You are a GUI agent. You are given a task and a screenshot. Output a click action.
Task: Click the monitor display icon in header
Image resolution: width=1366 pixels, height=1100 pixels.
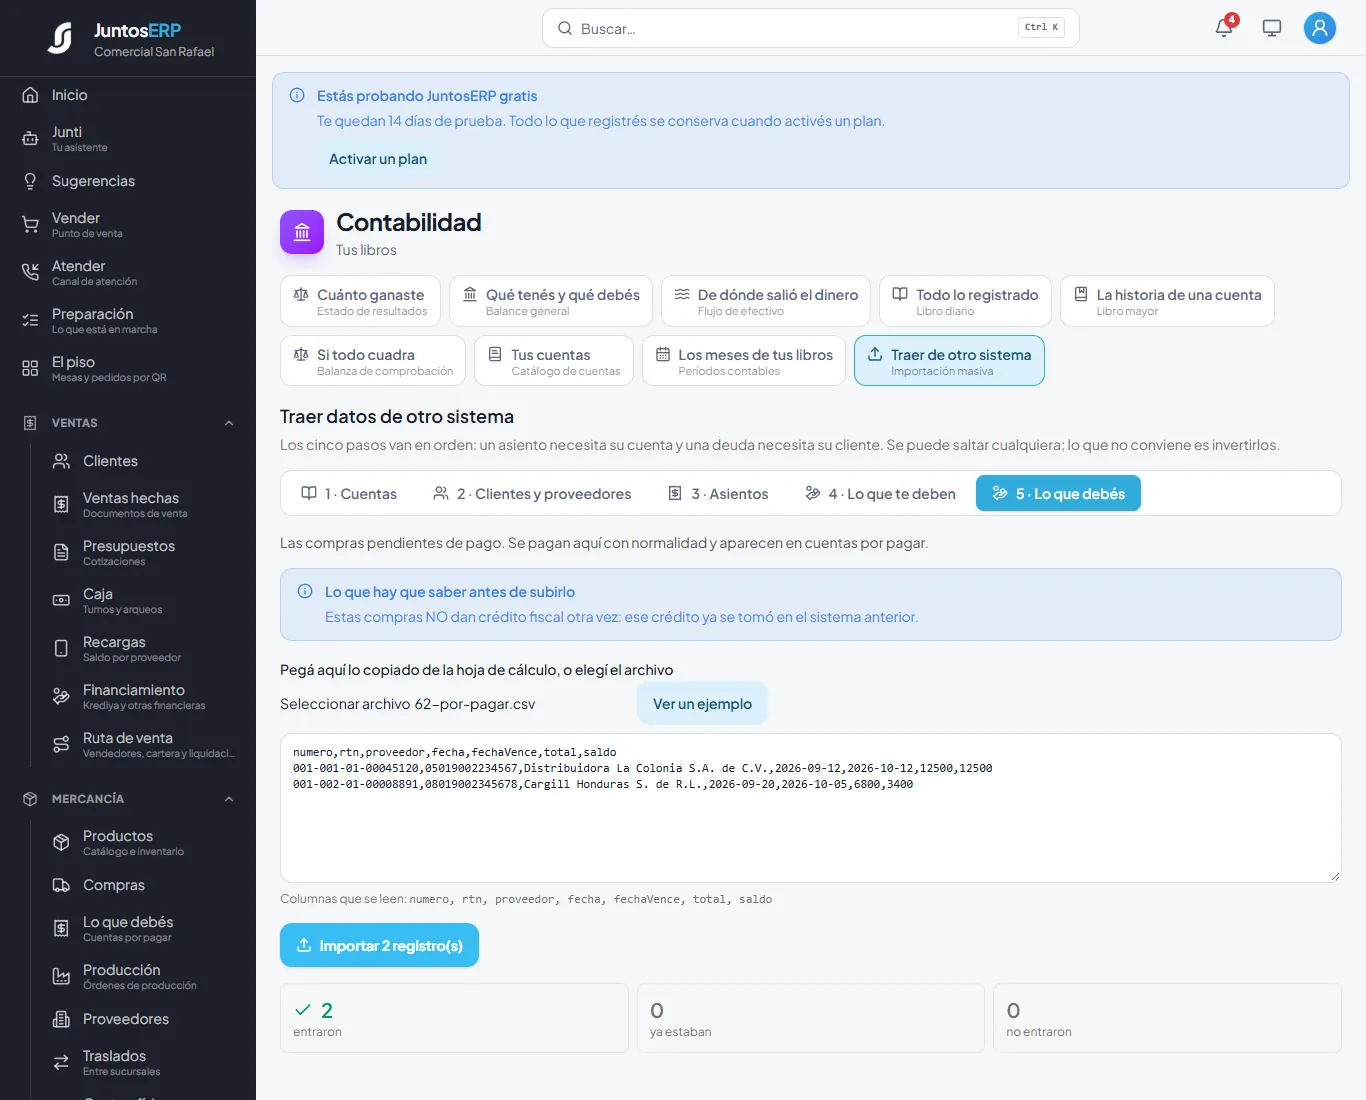[1272, 28]
